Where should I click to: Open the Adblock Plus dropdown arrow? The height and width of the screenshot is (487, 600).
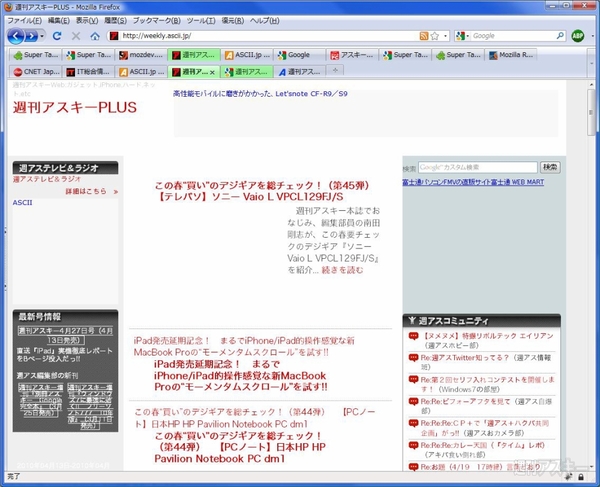[592, 36]
